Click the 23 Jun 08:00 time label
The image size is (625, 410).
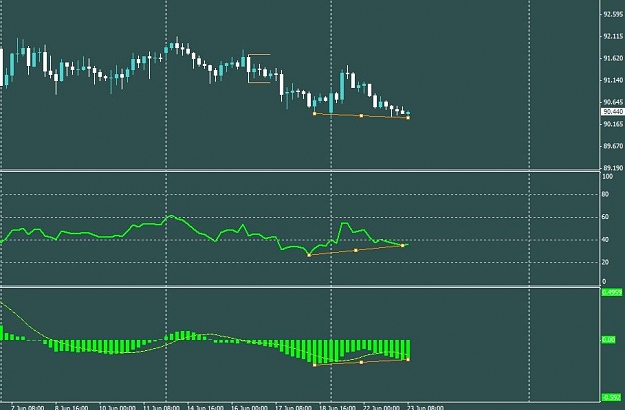425,407
